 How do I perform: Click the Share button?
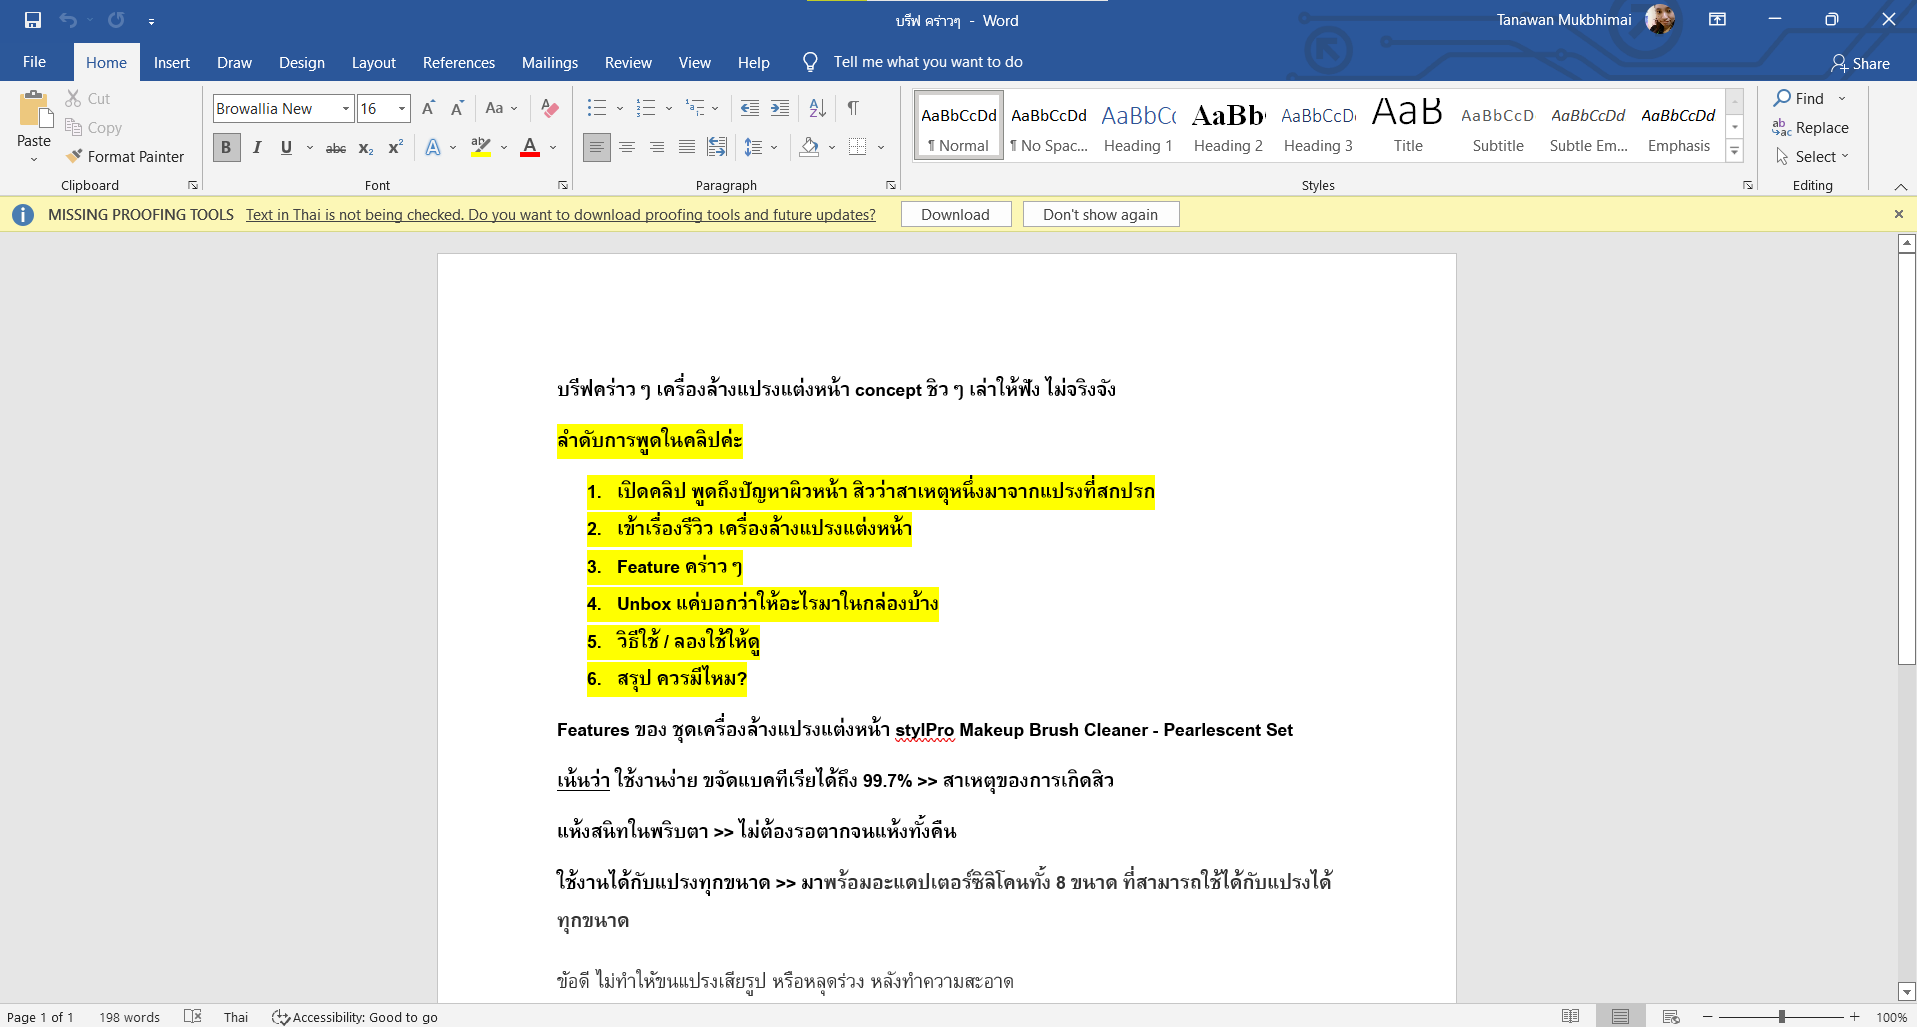pyautogui.click(x=1860, y=63)
